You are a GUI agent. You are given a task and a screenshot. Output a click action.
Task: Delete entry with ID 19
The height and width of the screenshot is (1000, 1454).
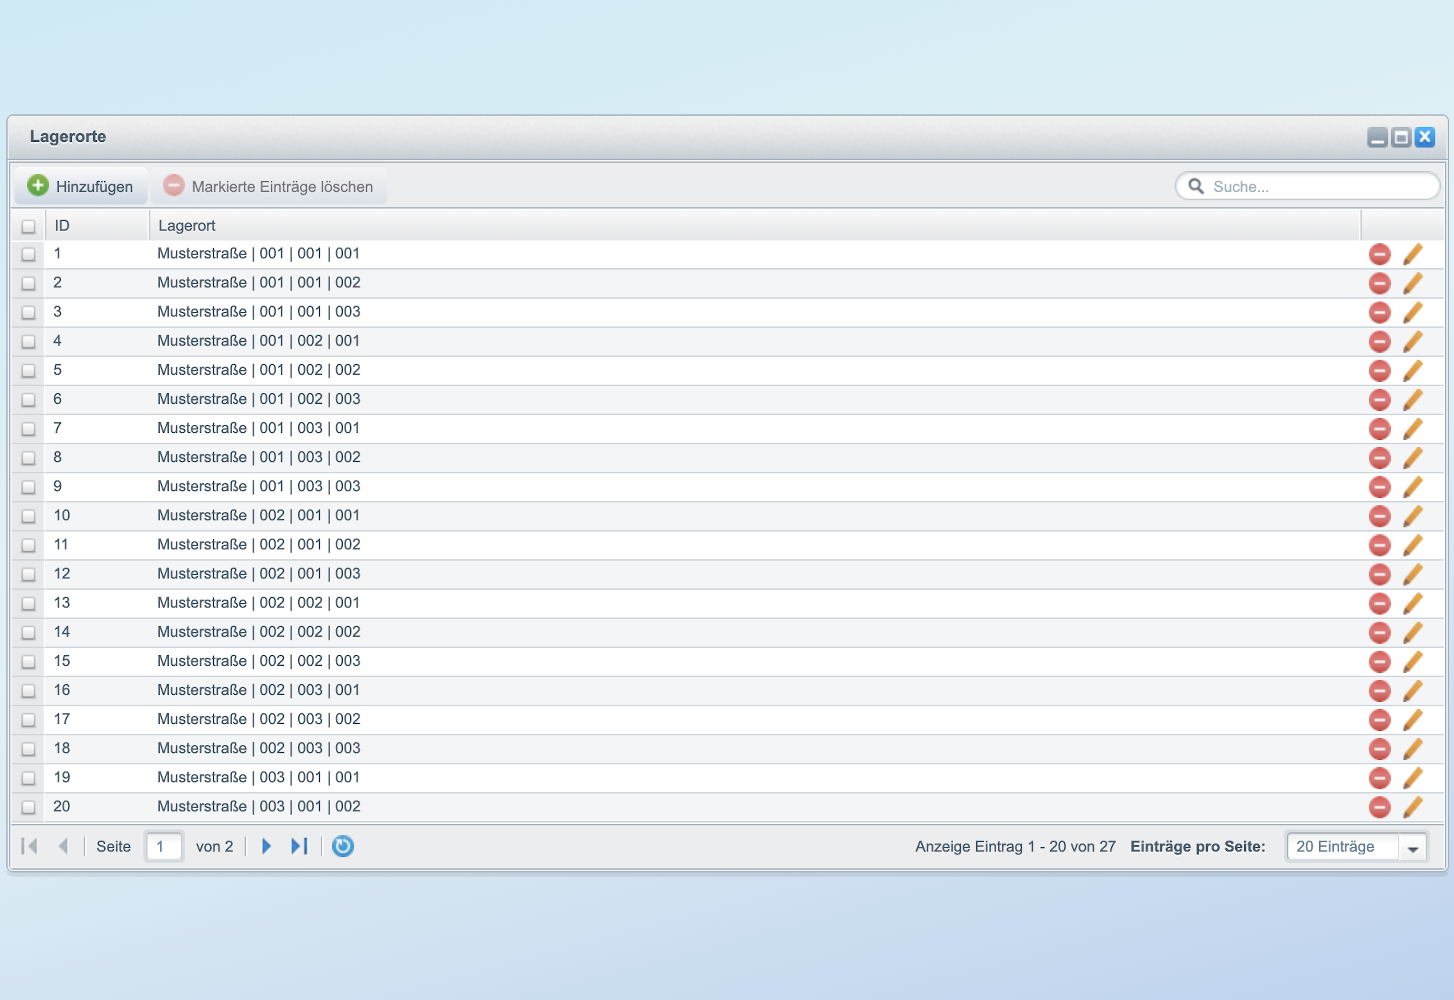click(x=1380, y=777)
